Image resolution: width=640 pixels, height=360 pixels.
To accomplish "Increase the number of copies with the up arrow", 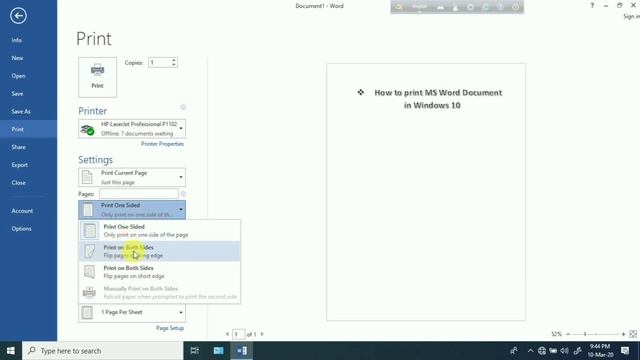I will coord(174,60).
